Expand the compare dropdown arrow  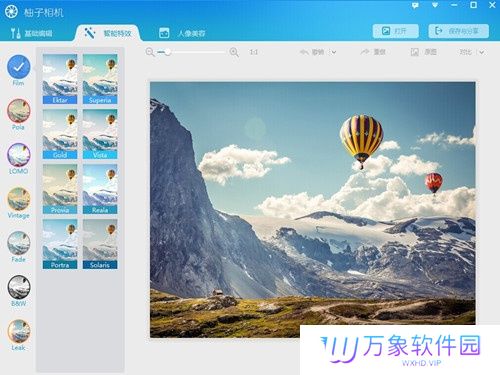pos(481,52)
